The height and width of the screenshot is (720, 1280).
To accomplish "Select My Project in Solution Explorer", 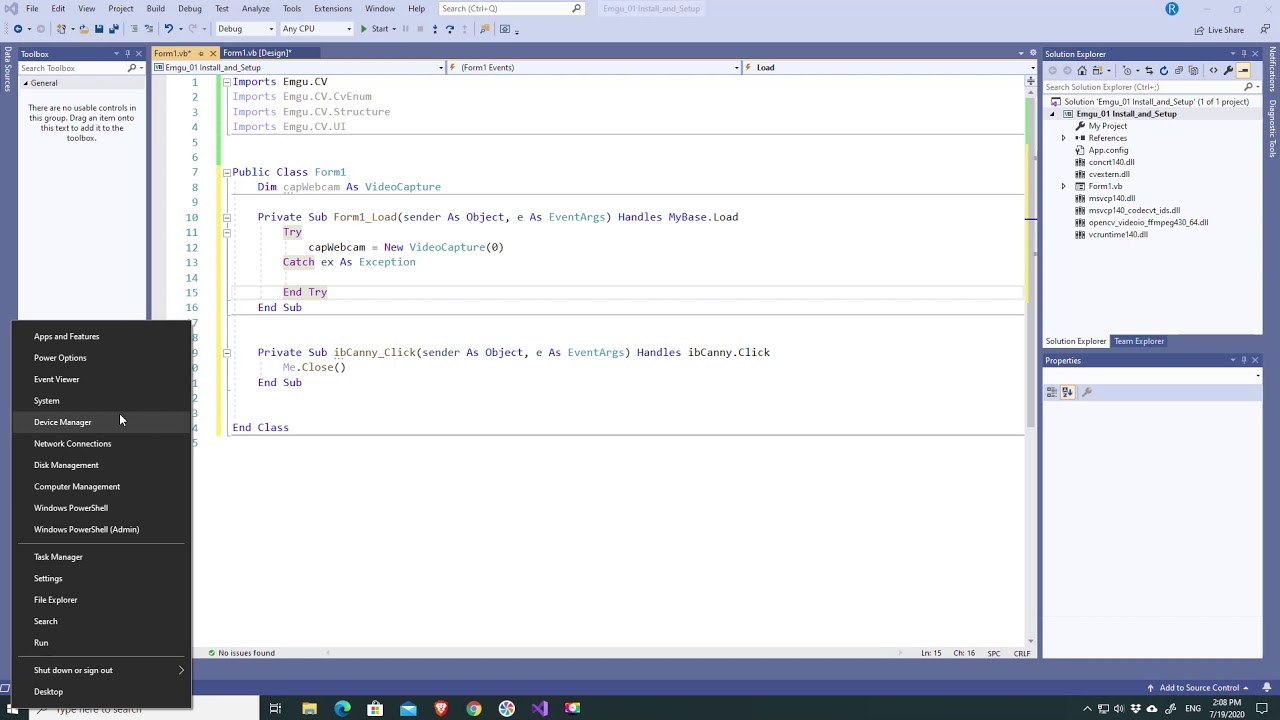I will 1107,126.
